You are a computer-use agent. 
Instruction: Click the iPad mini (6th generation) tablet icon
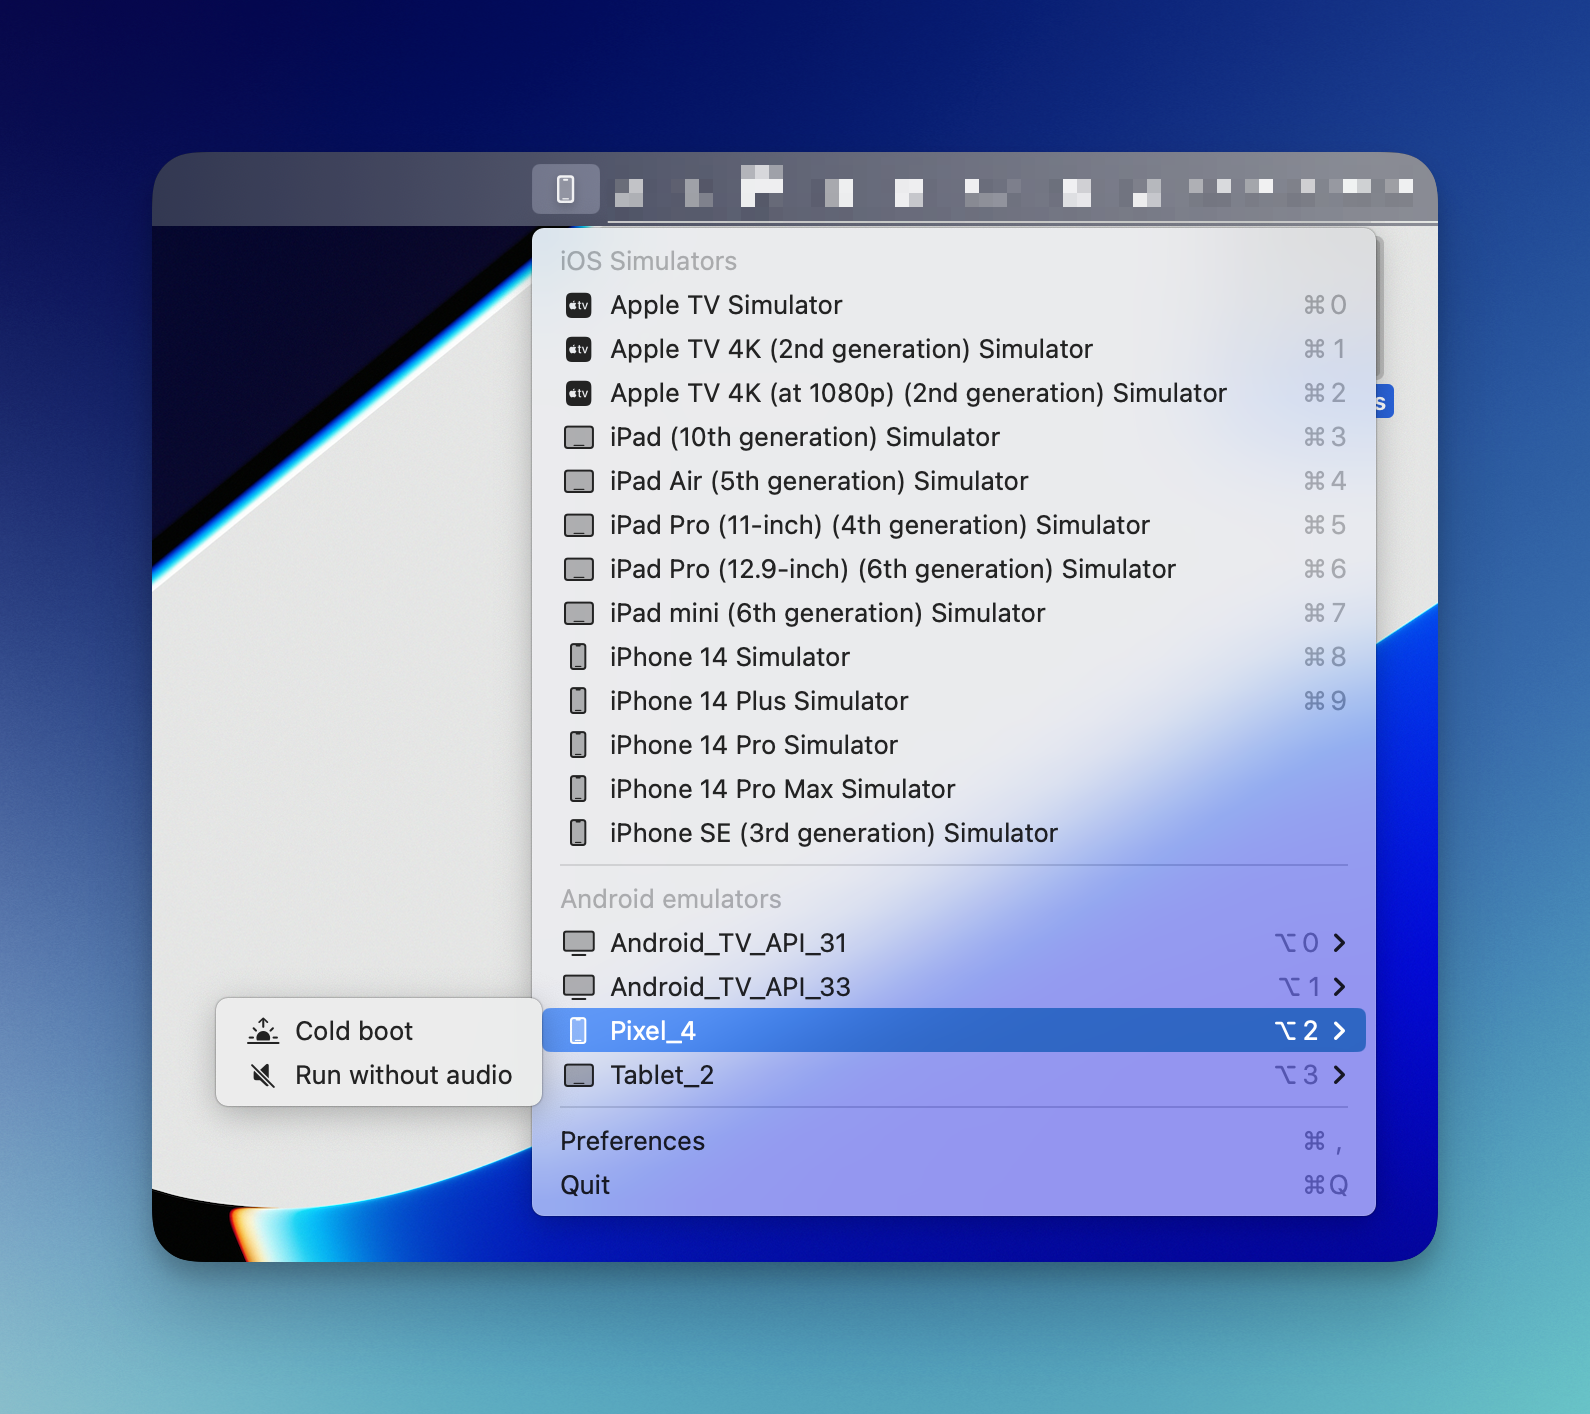coord(579,613)
